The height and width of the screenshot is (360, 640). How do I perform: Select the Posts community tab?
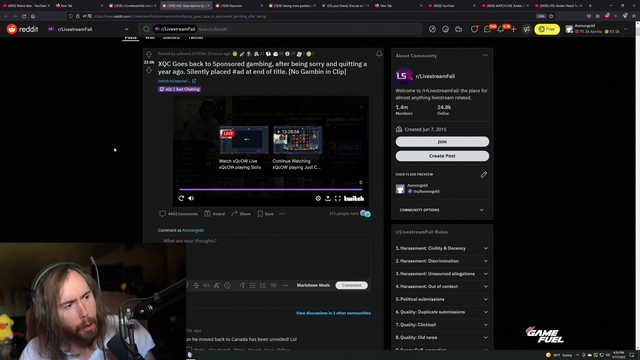(131, 38)
